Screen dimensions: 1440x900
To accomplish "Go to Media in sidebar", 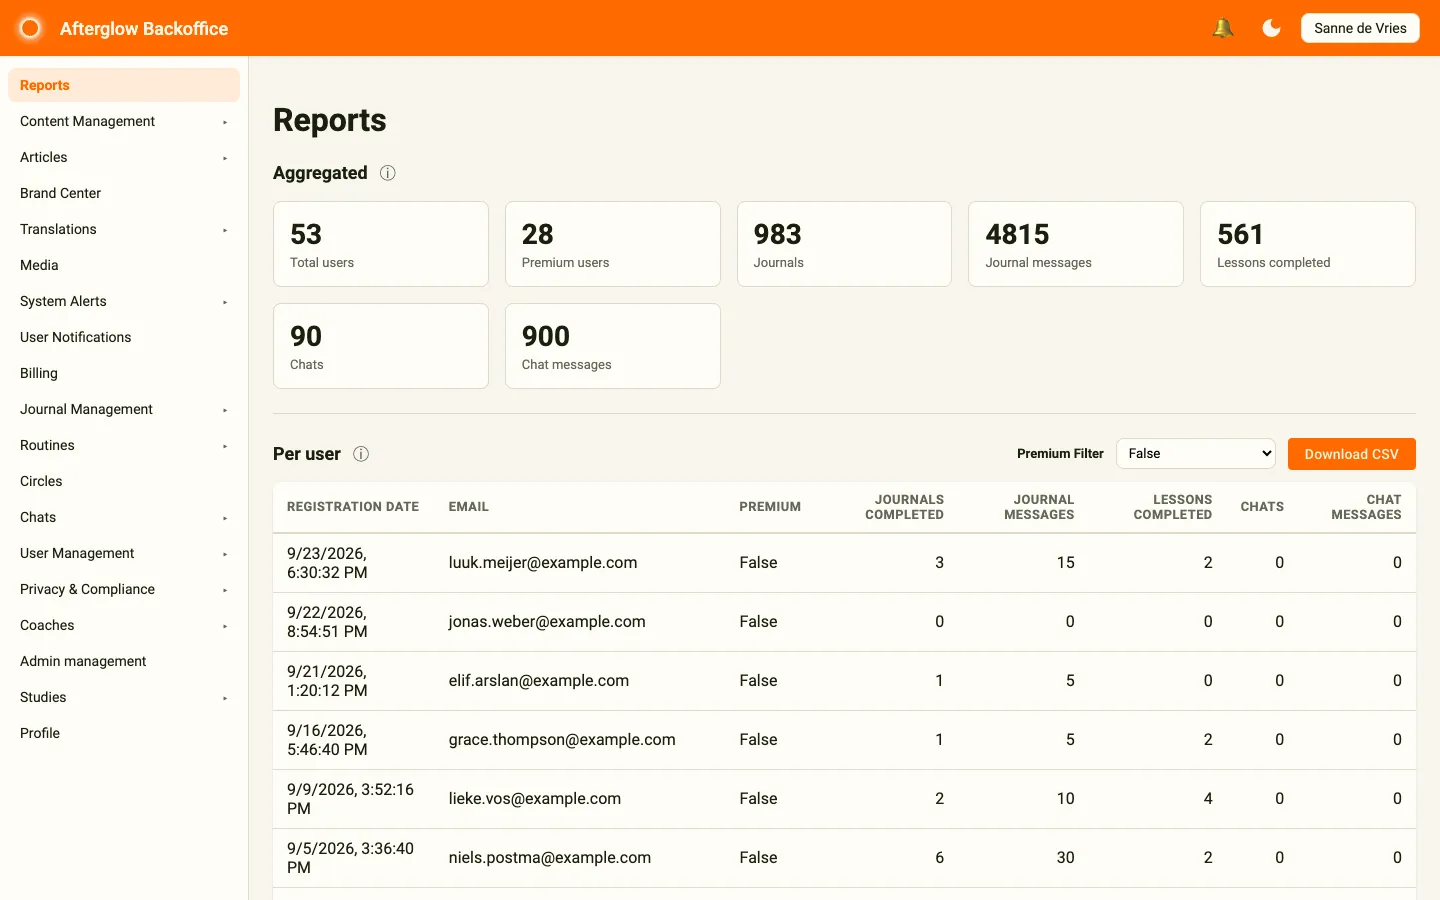I will (x=124, y=265).
